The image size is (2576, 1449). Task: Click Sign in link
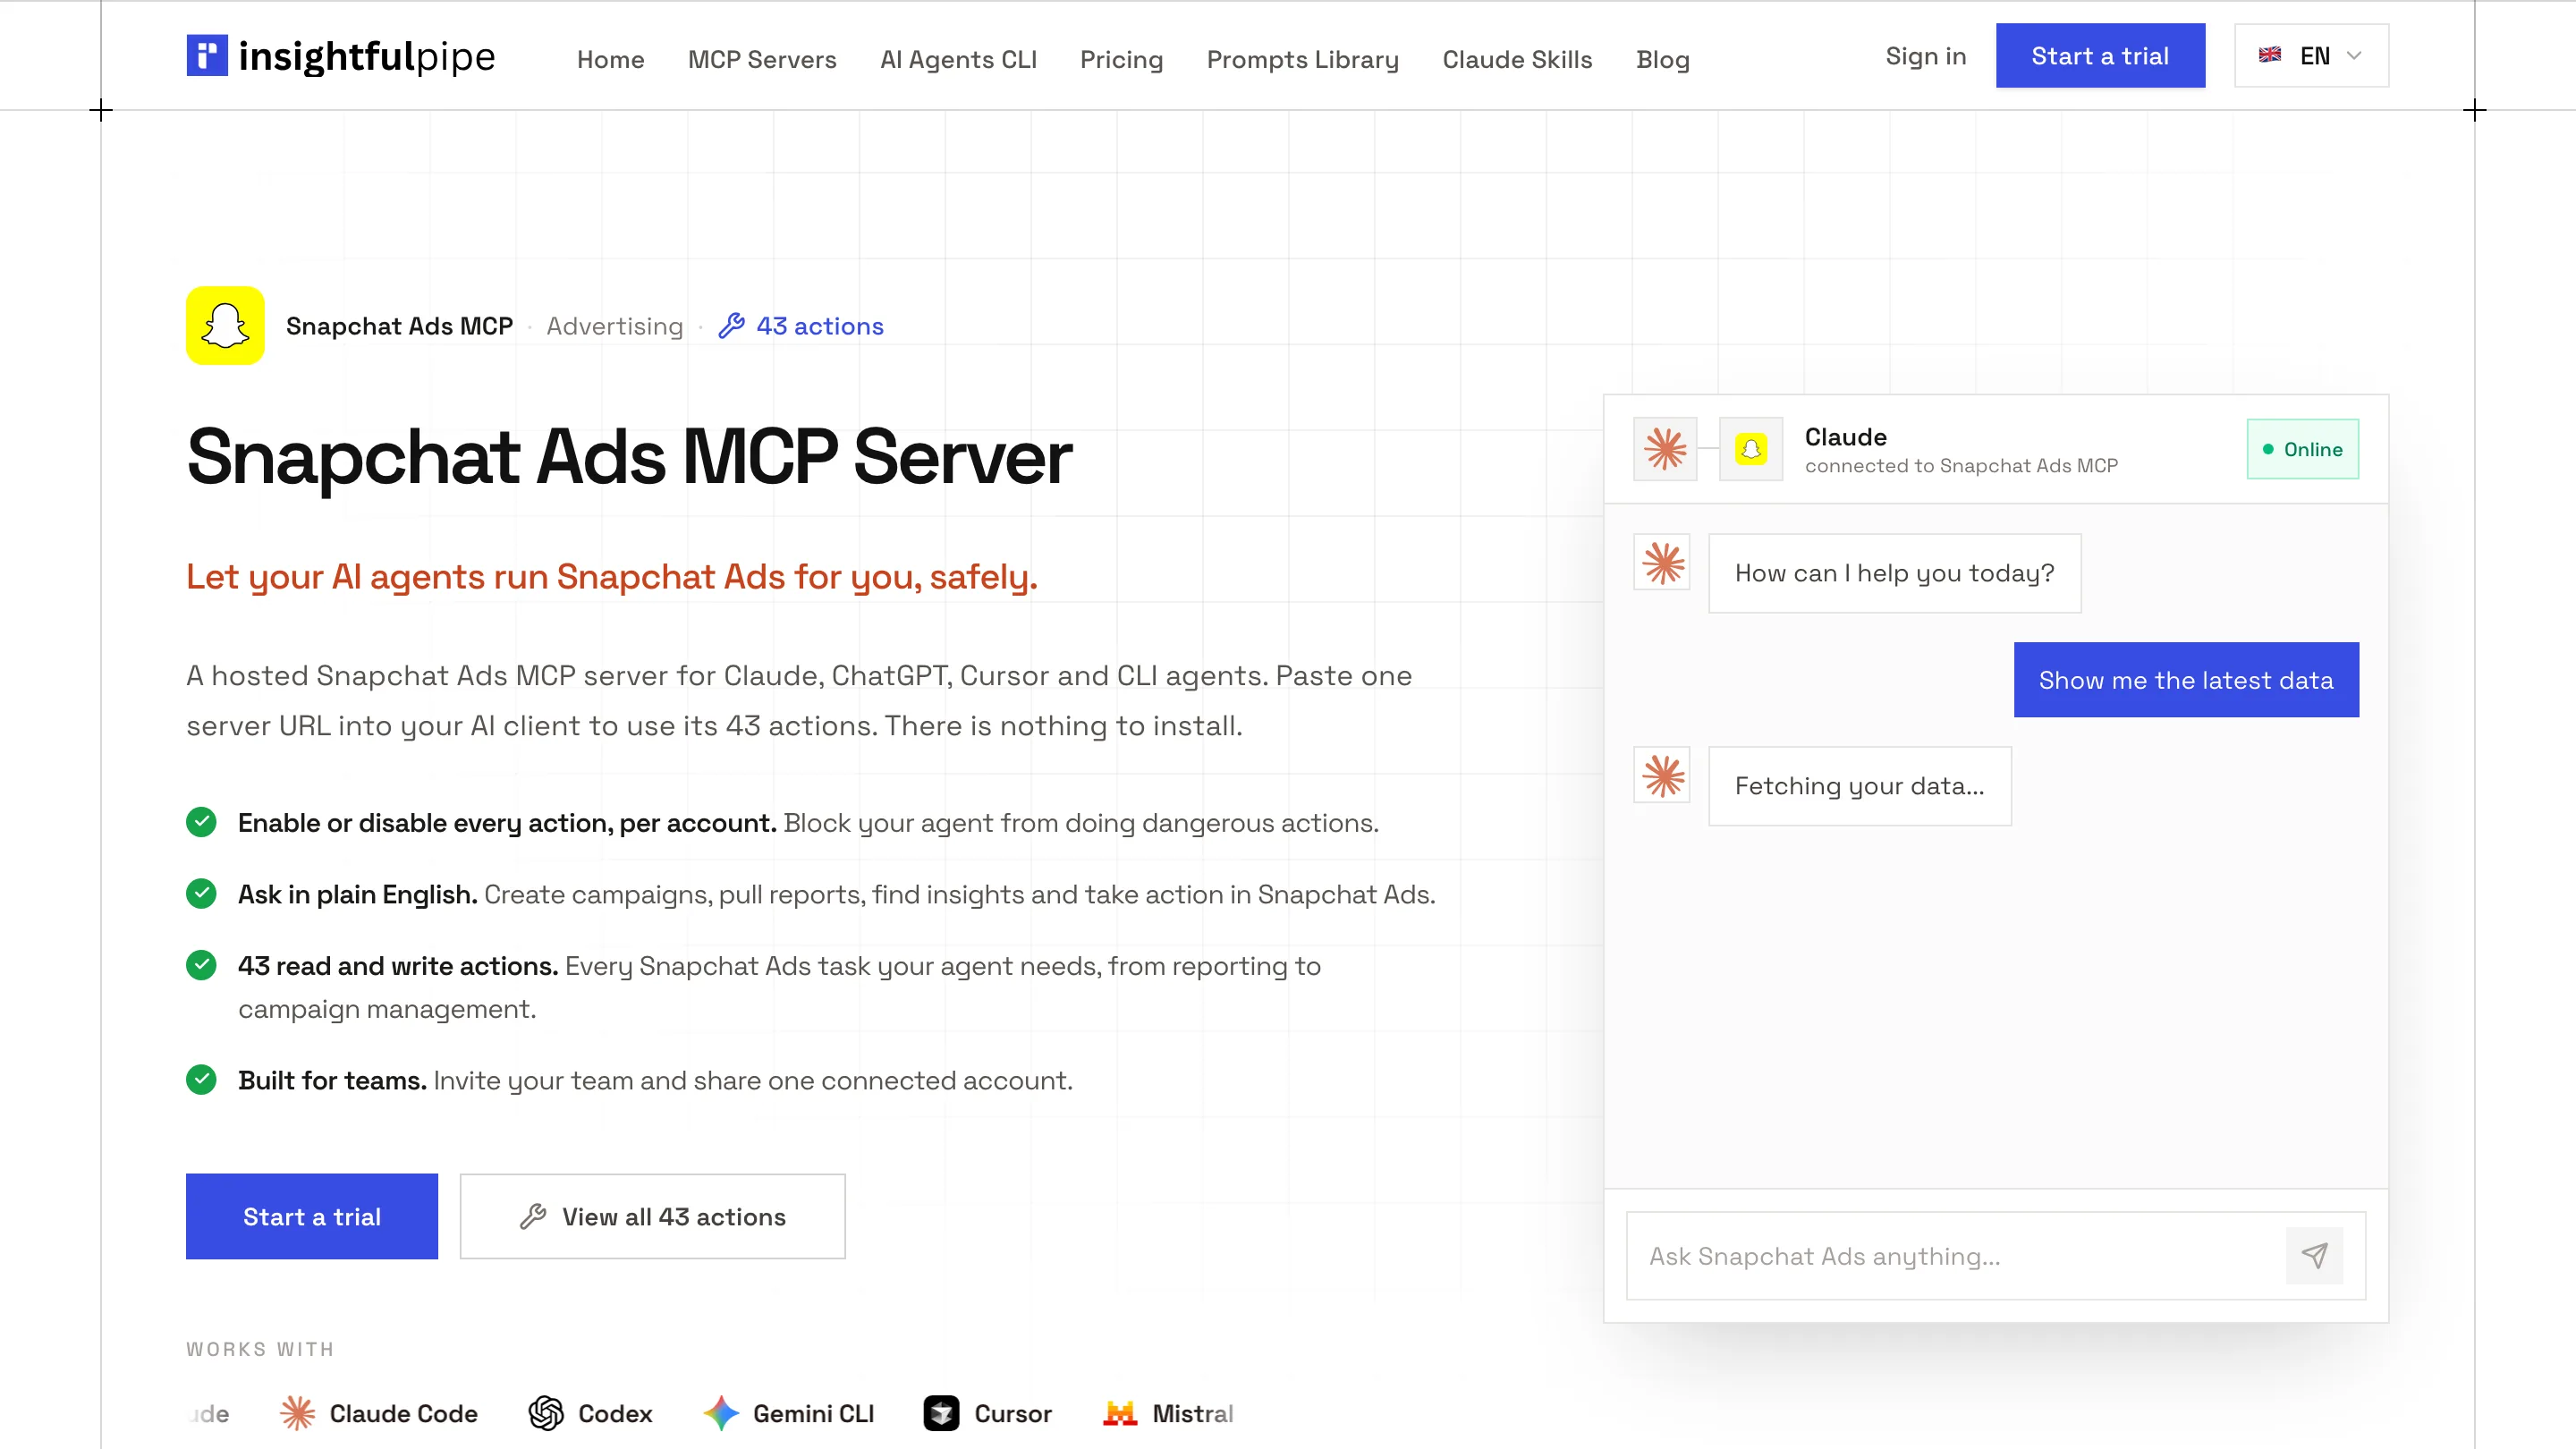1925,56
